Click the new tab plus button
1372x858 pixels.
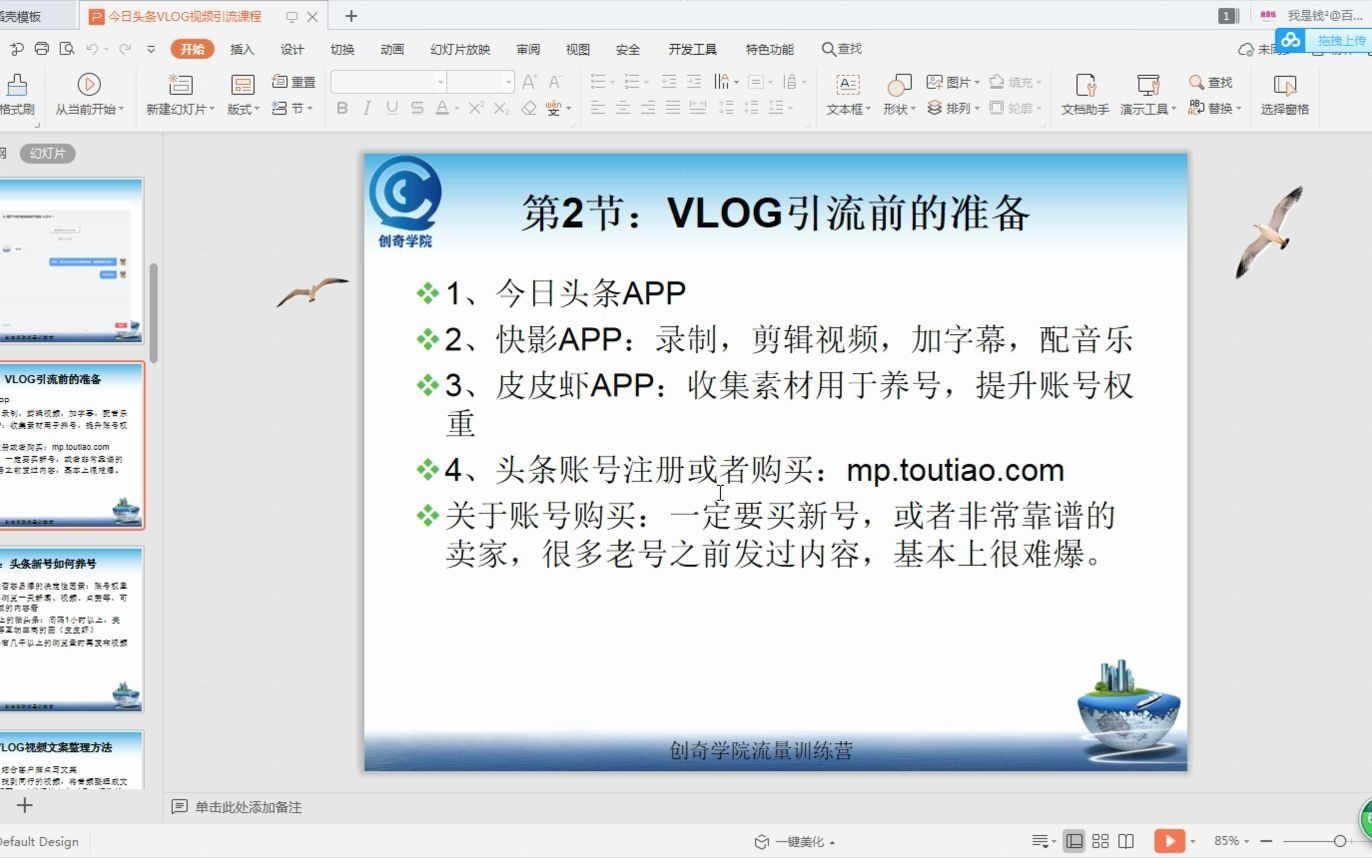click(351, 16)
